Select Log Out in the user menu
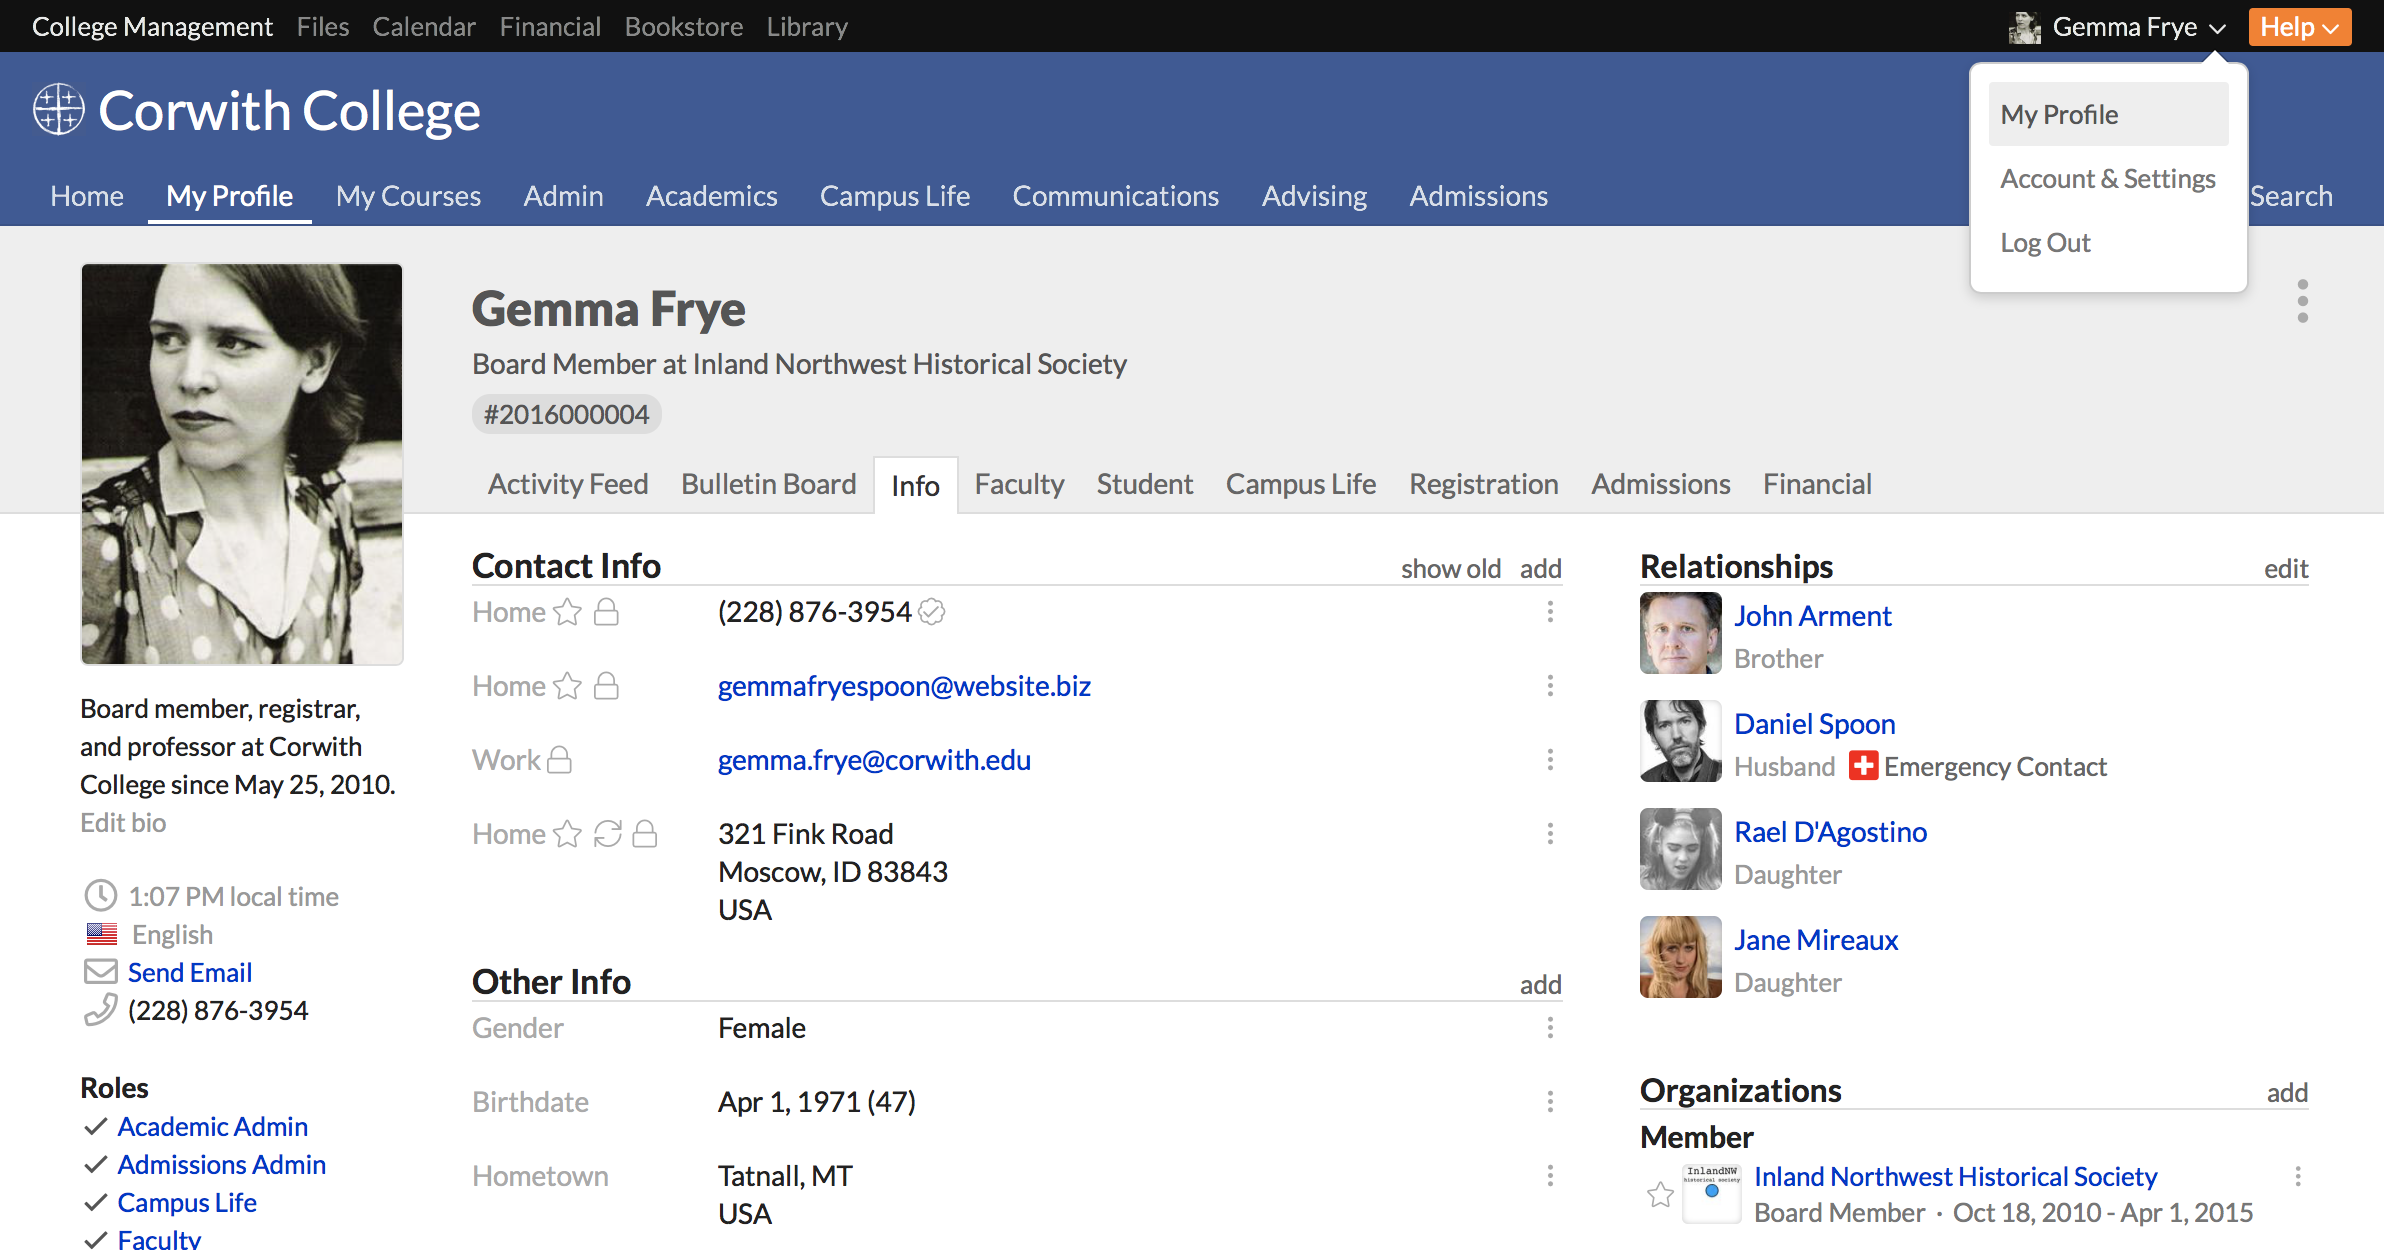The width and height of the screenshot is (2384, 1250). [x=2045, y=243]
